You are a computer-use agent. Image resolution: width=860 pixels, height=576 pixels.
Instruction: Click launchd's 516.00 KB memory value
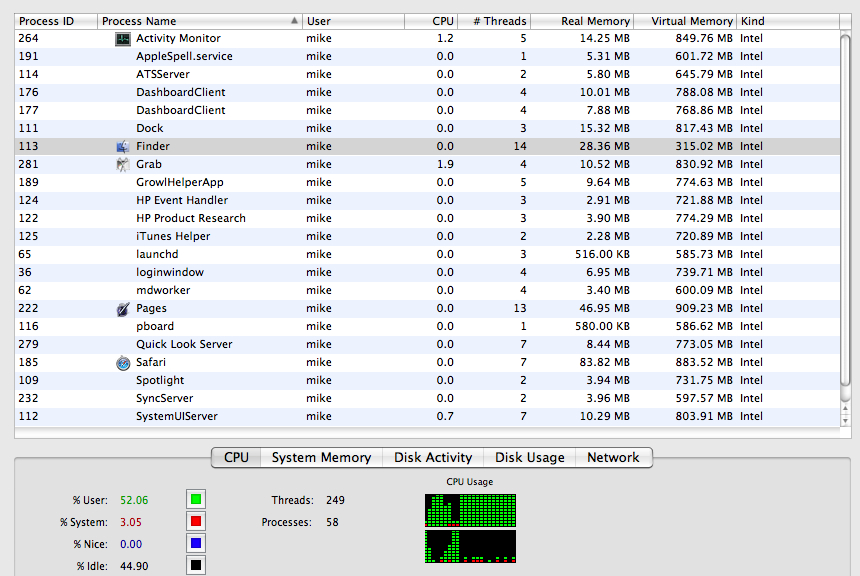[602, 255]
